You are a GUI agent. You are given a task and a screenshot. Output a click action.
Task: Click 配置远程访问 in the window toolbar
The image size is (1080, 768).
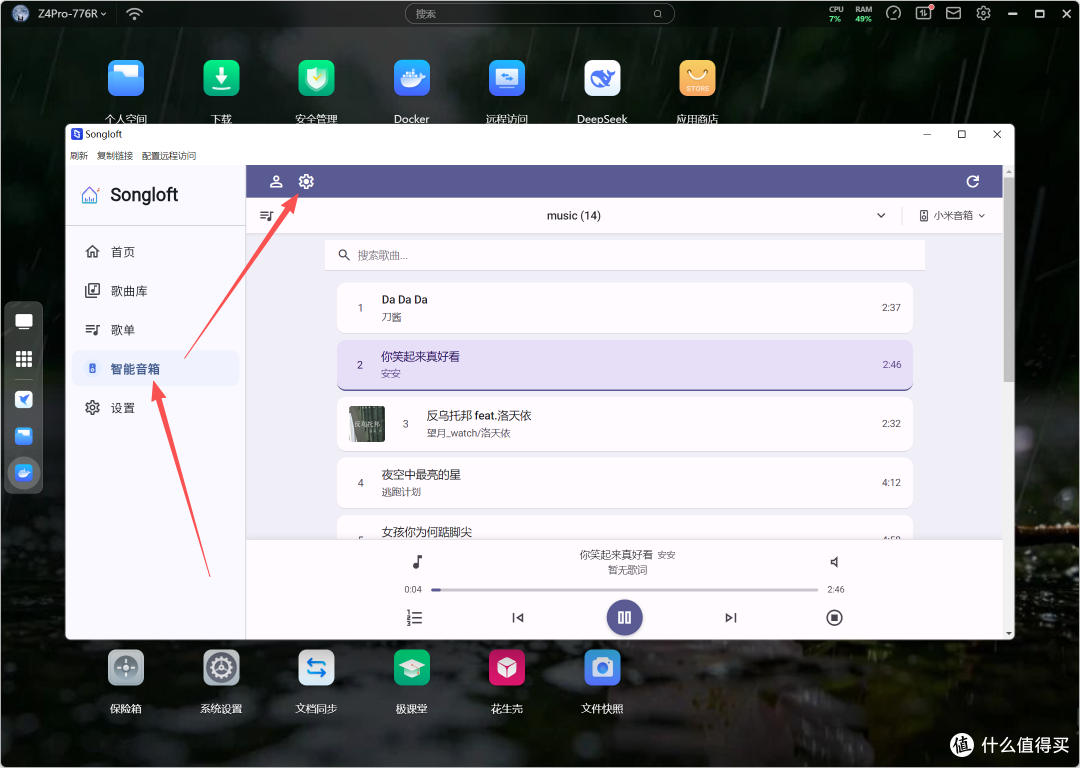pyautogui.click(x=169, y=156)
